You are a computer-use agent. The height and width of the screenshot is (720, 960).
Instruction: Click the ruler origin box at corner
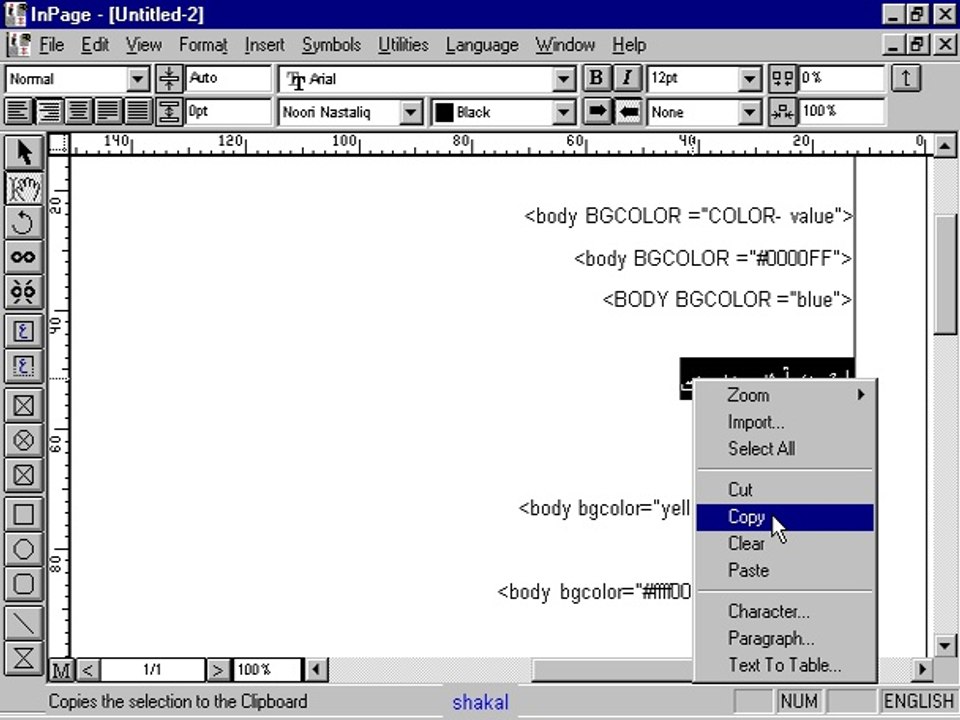[59, 143]
